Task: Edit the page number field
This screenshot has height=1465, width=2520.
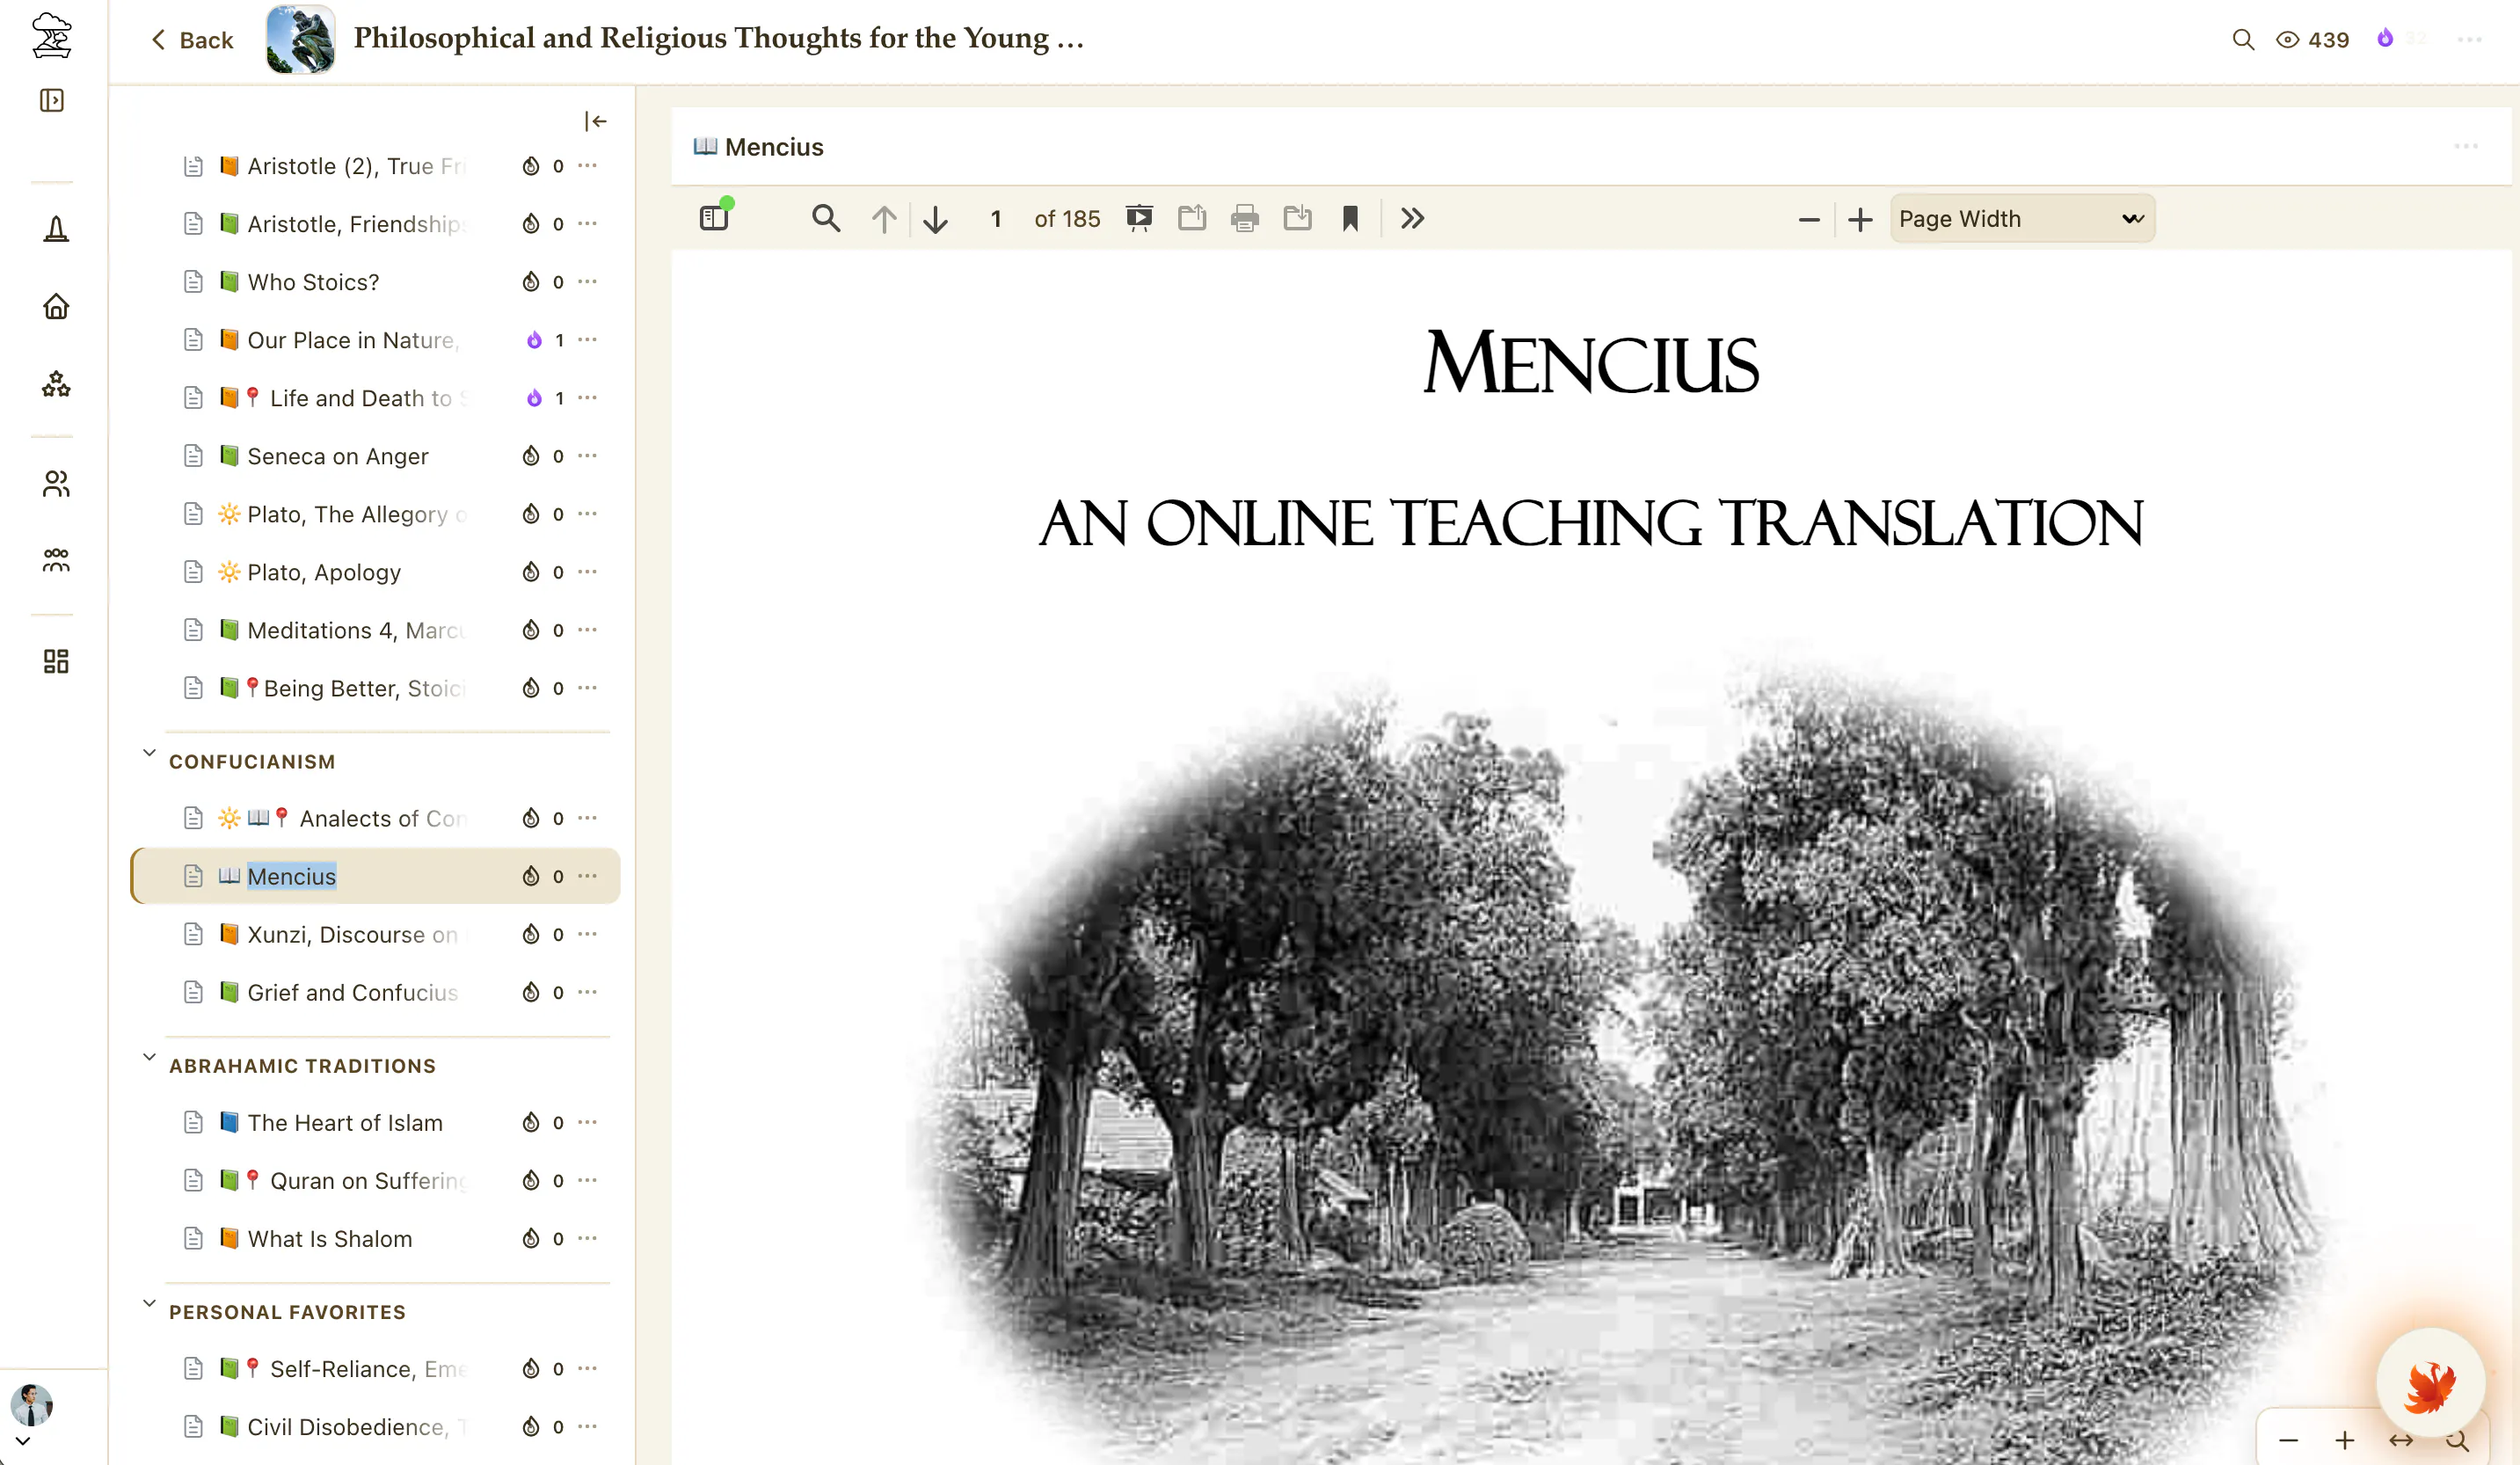Action: (996, 219)
